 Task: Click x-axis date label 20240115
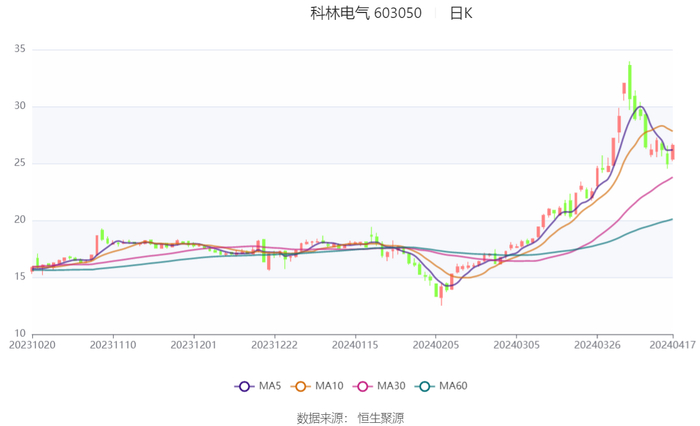coord(355,345)
